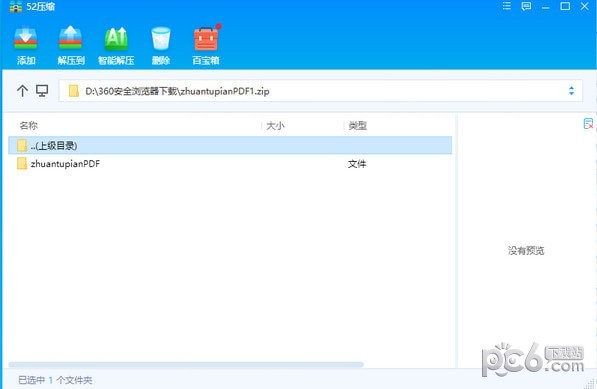Close the 52压缩 window
Image resolution: width=597 pixels, height=389 pixels.
point(585,6)
